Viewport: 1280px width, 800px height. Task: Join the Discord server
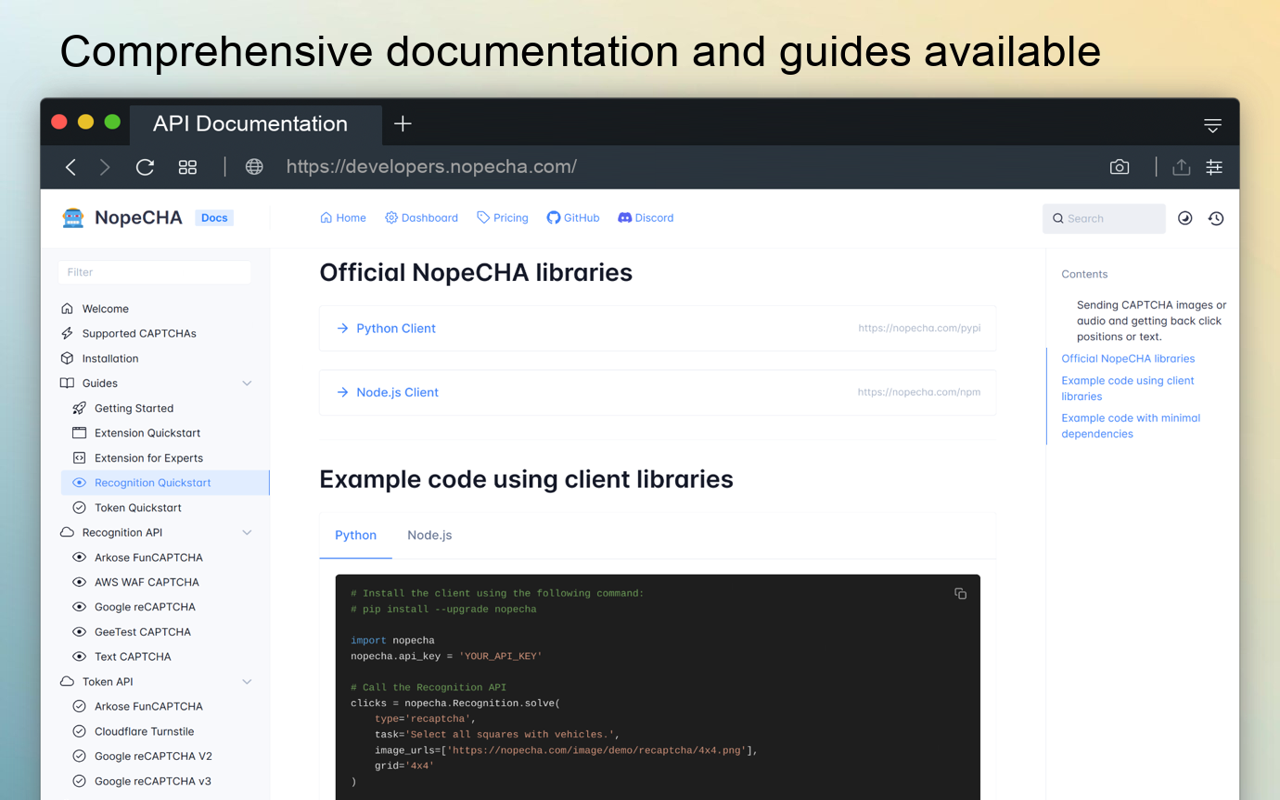pyautogui.click(x=645, y=217)
